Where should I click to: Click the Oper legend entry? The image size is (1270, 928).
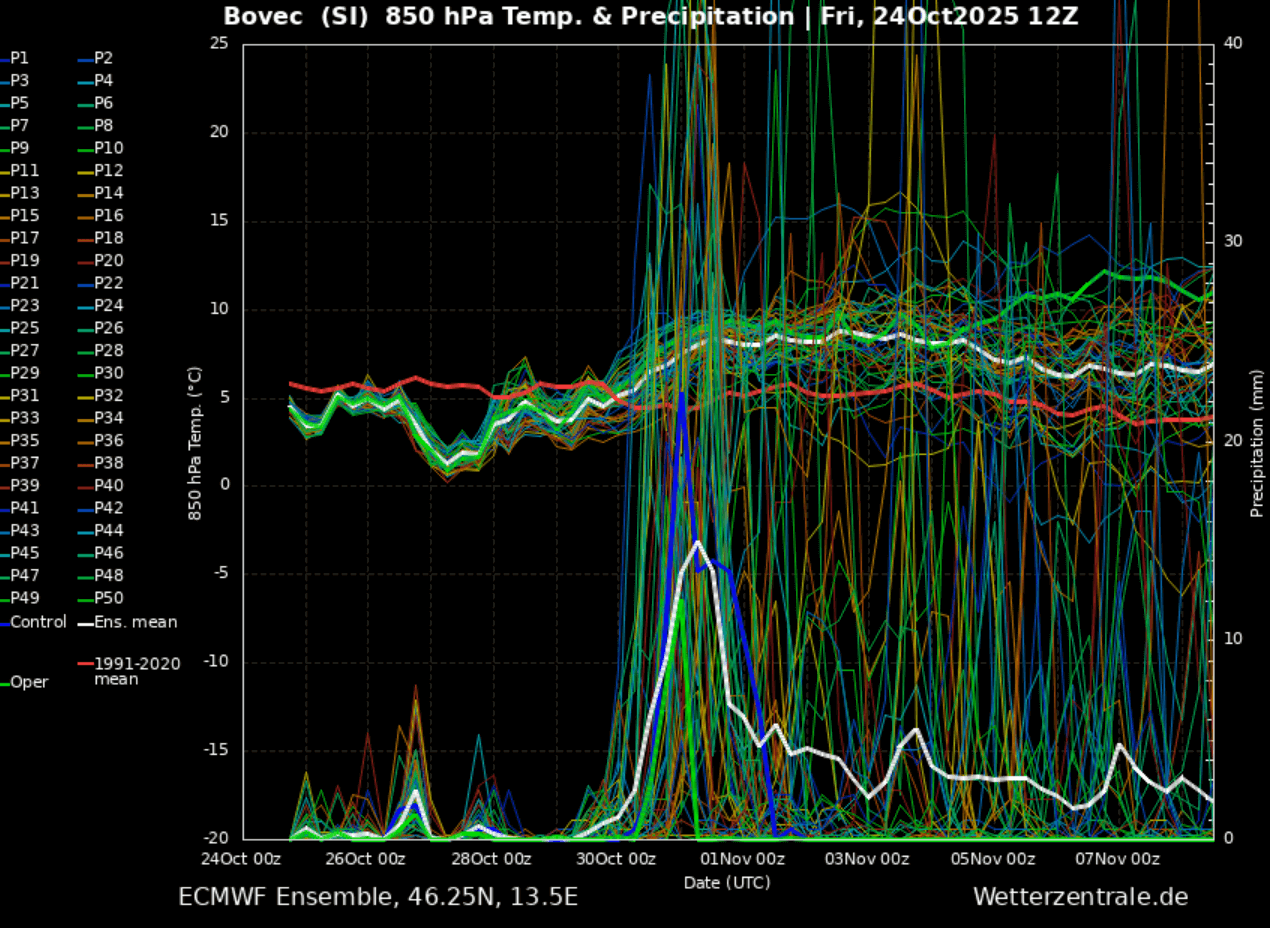29,682
